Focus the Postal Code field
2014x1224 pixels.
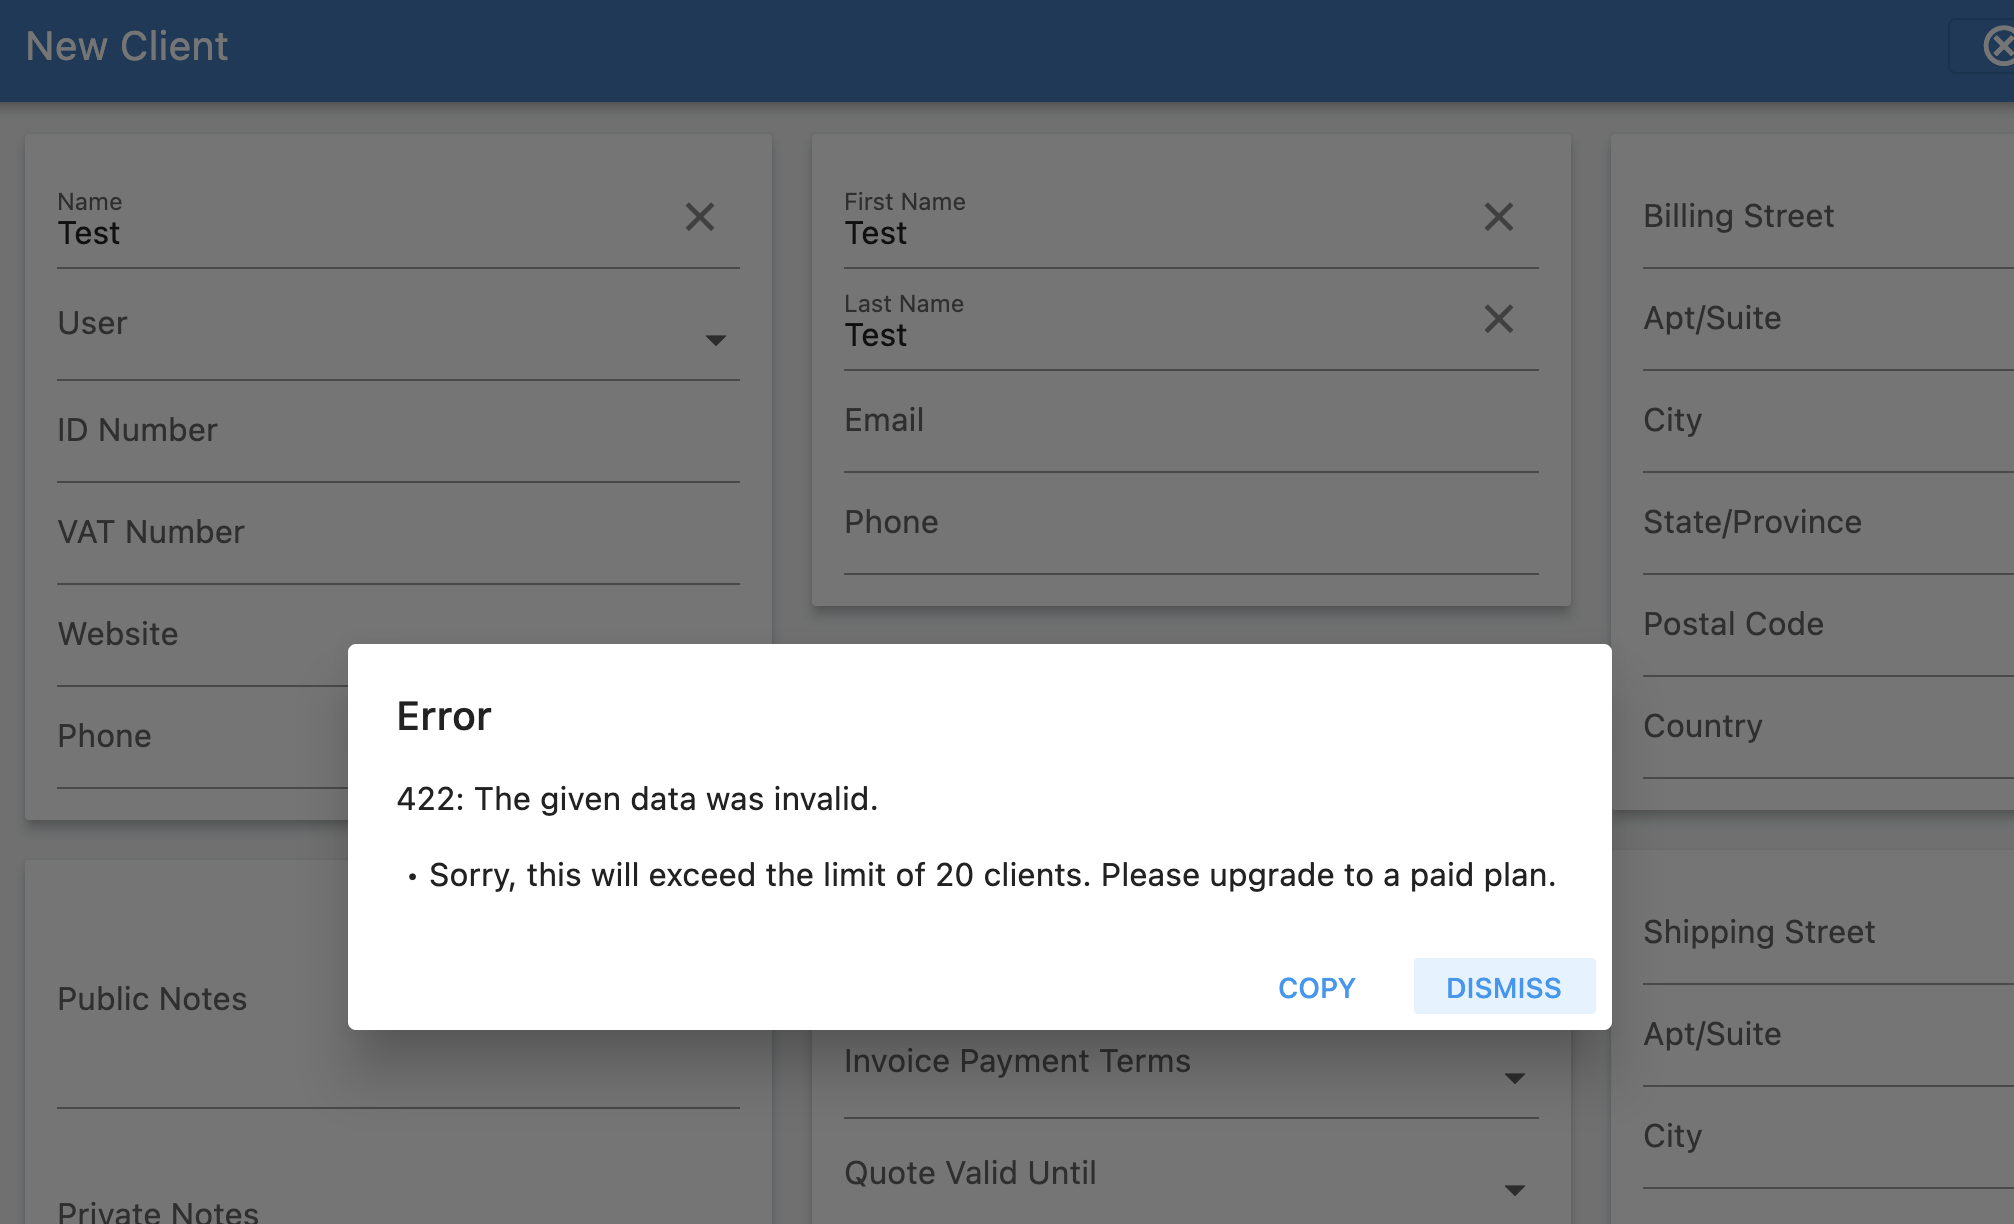coord(1828,626)
